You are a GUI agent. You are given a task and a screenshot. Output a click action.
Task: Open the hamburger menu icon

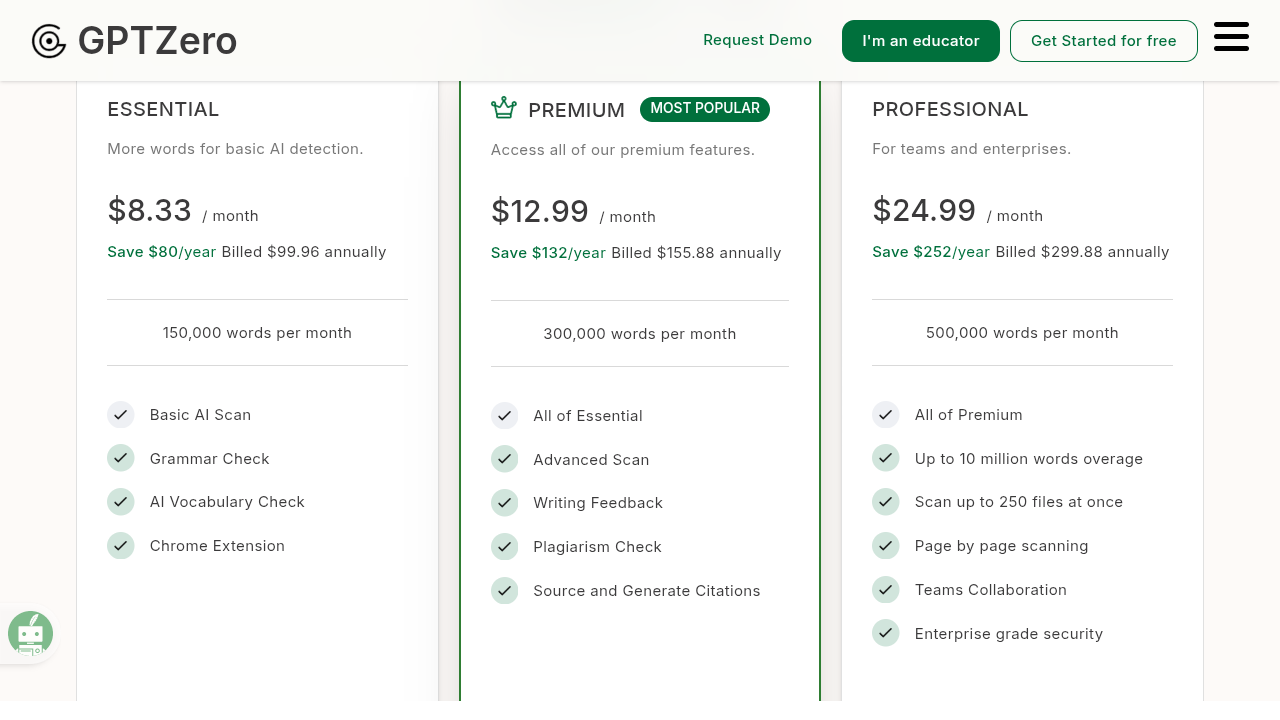[x=1231, y=37]
